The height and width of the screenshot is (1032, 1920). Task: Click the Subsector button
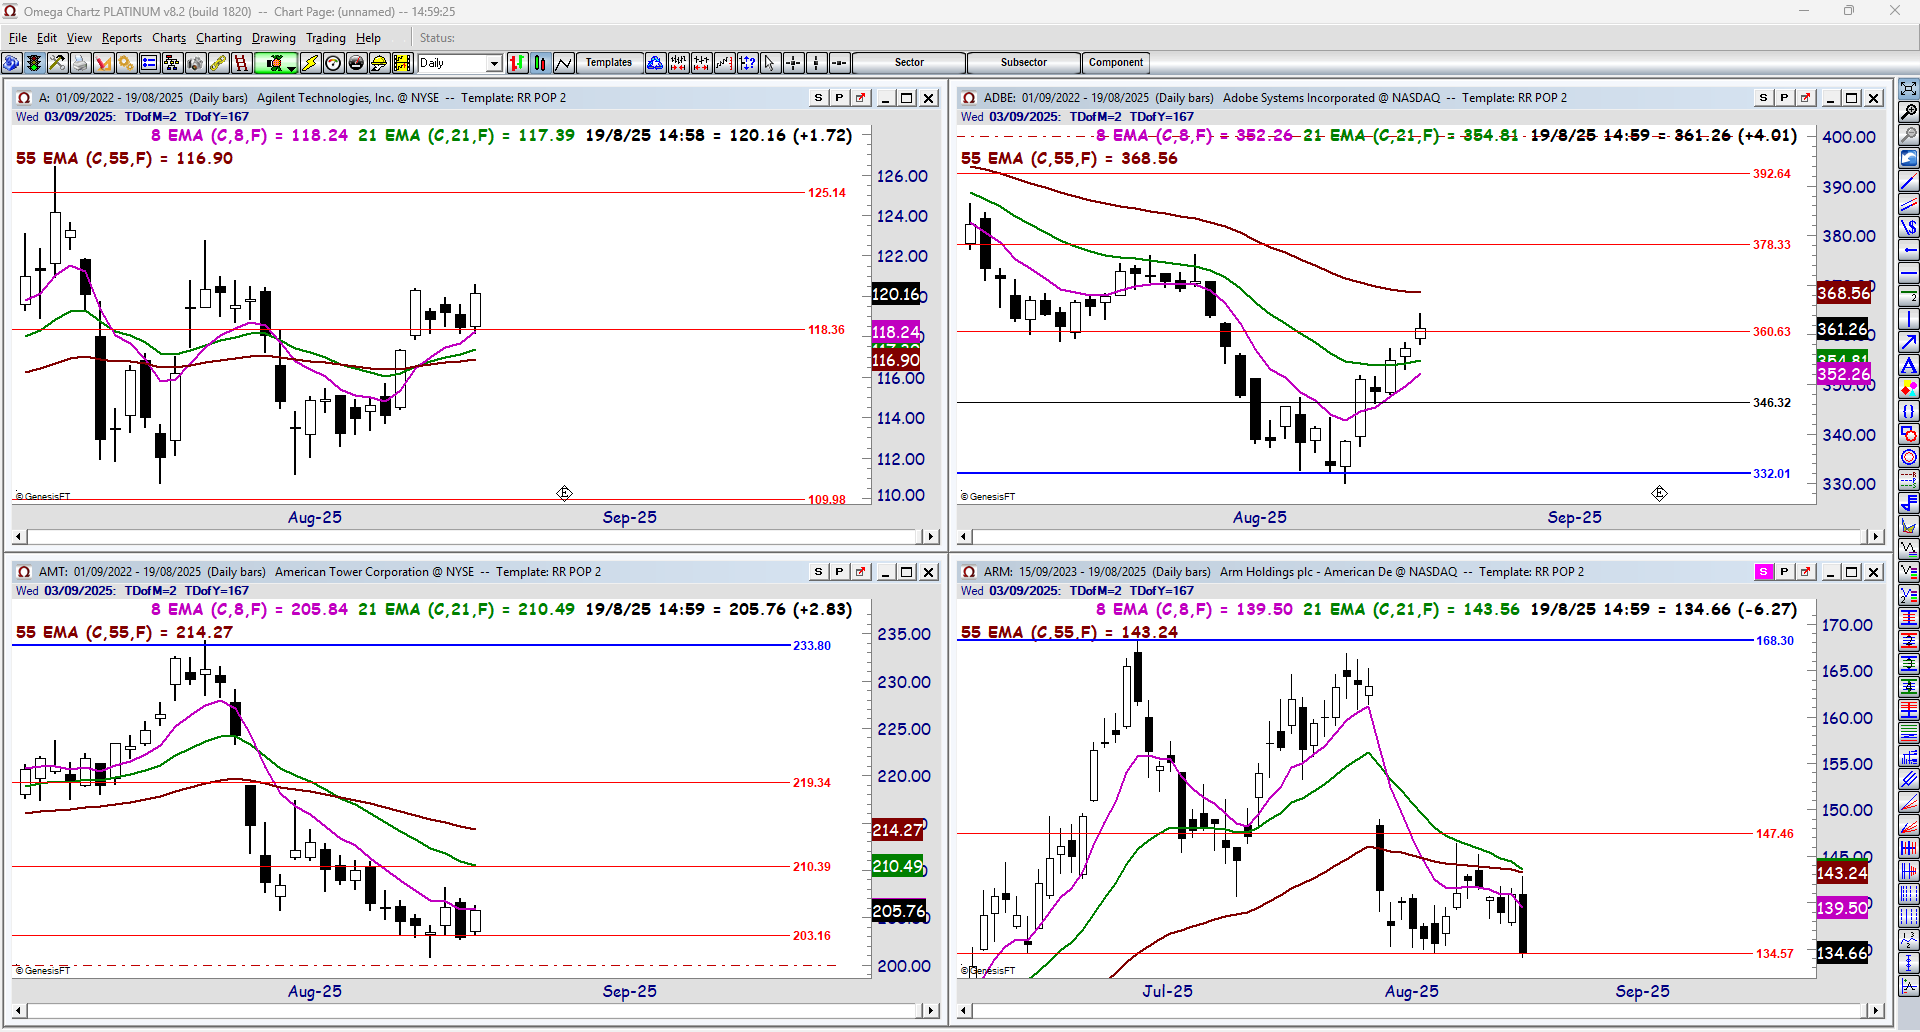(1024, 63)
